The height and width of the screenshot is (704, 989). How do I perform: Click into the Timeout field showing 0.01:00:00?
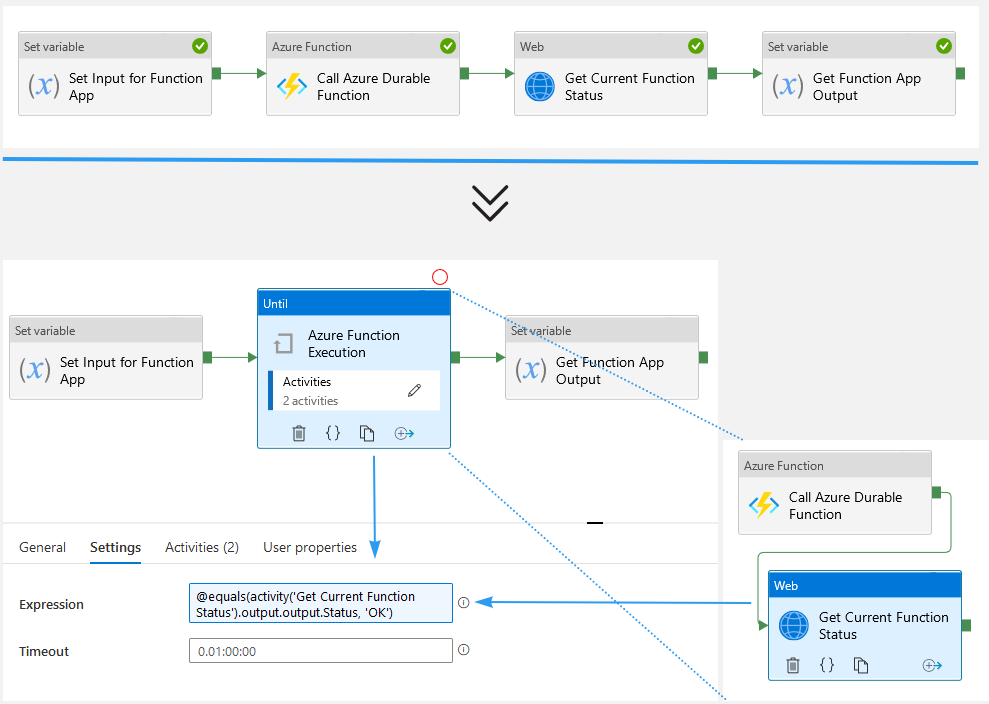[320, 651]
